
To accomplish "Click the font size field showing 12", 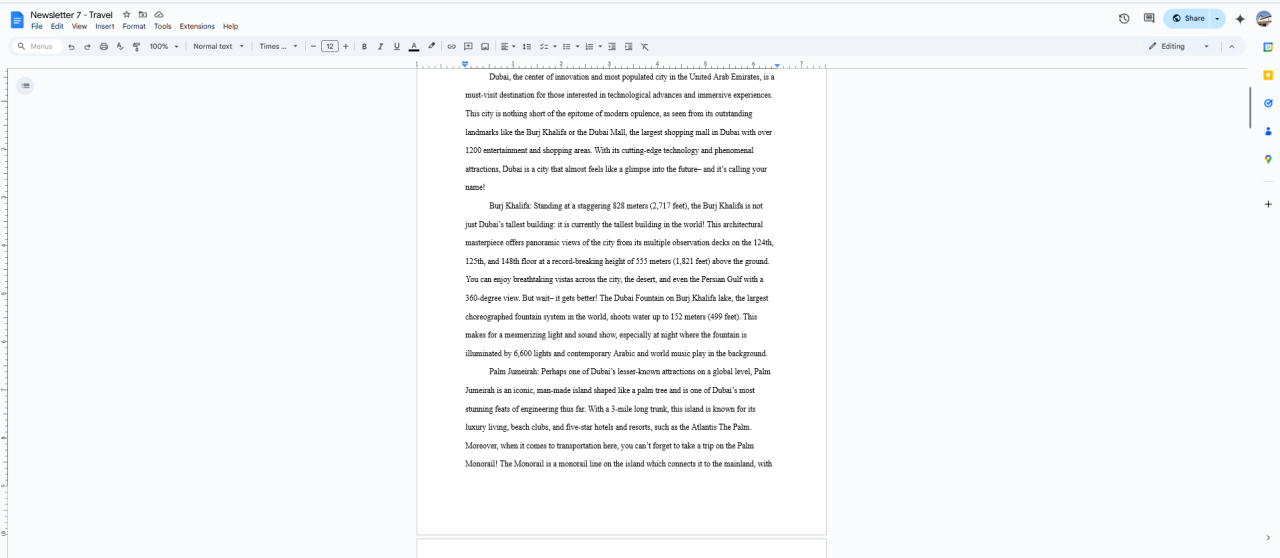I will point(330,47).
